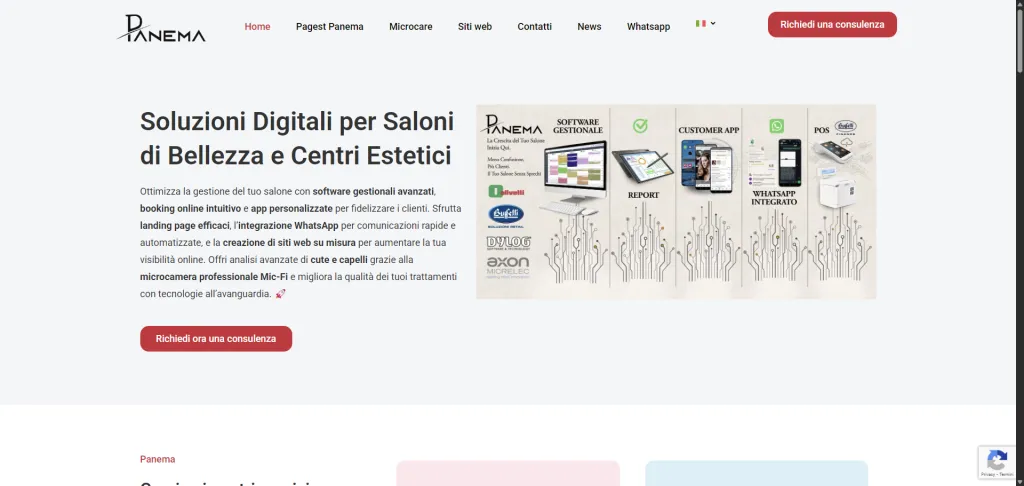Select Siti web in the navigation
The image size is (1024, 486).
[x=475, y=26]
